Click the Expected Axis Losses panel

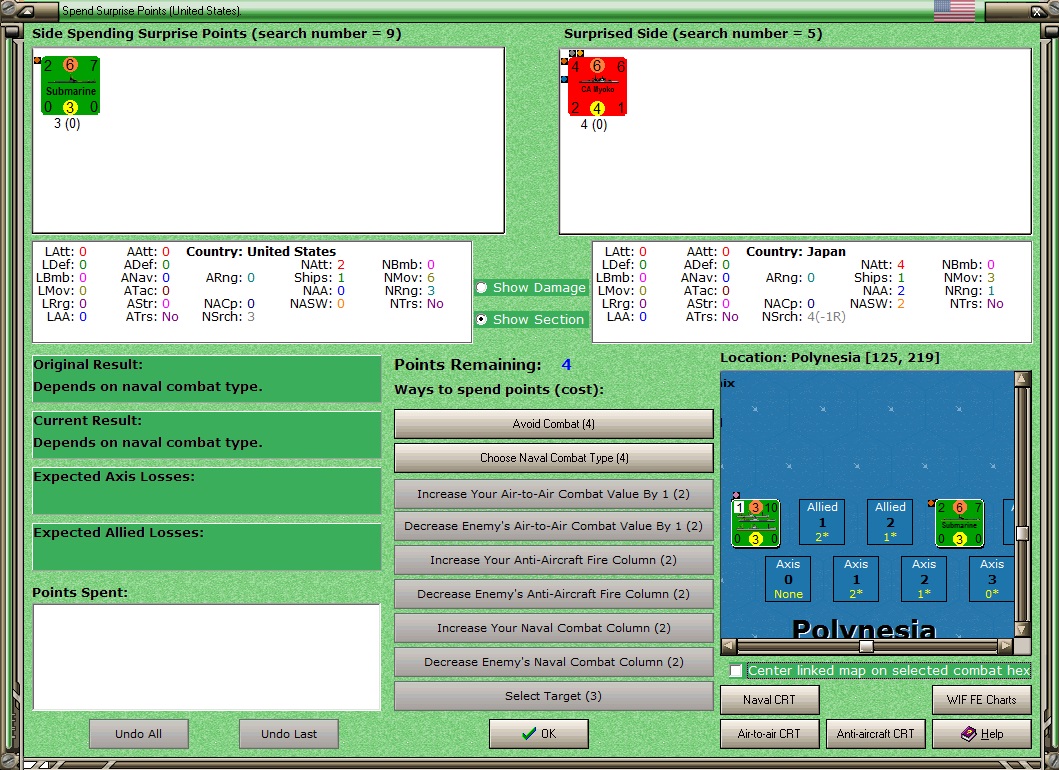(207, 491)
